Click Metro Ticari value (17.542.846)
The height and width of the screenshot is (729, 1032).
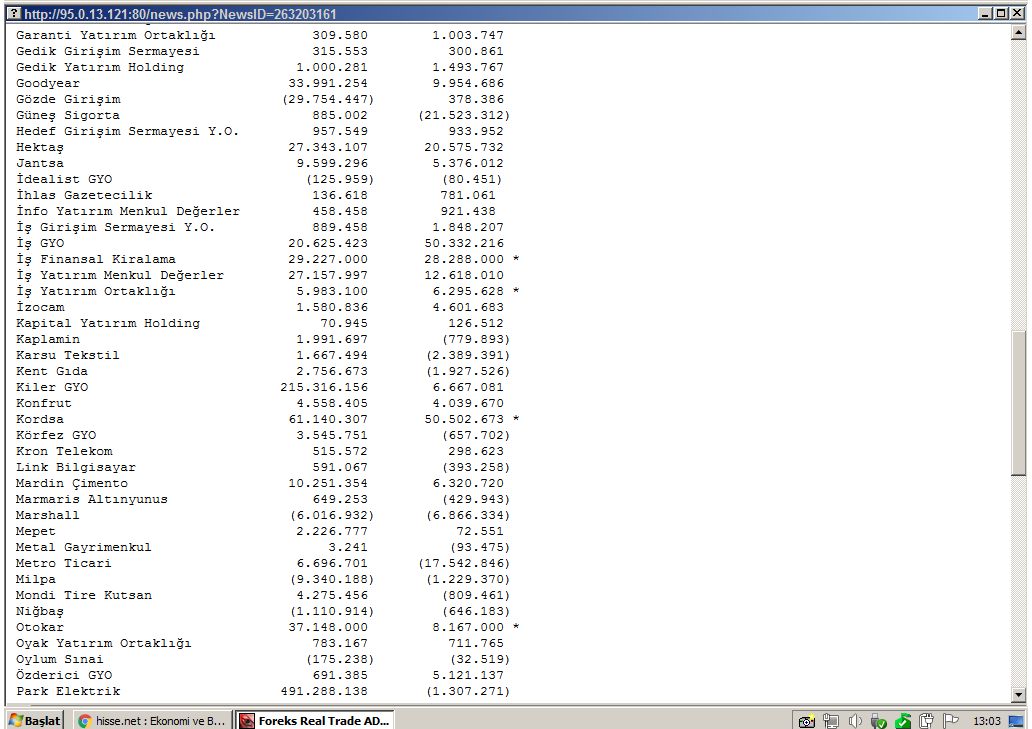[x=464, y=563]
